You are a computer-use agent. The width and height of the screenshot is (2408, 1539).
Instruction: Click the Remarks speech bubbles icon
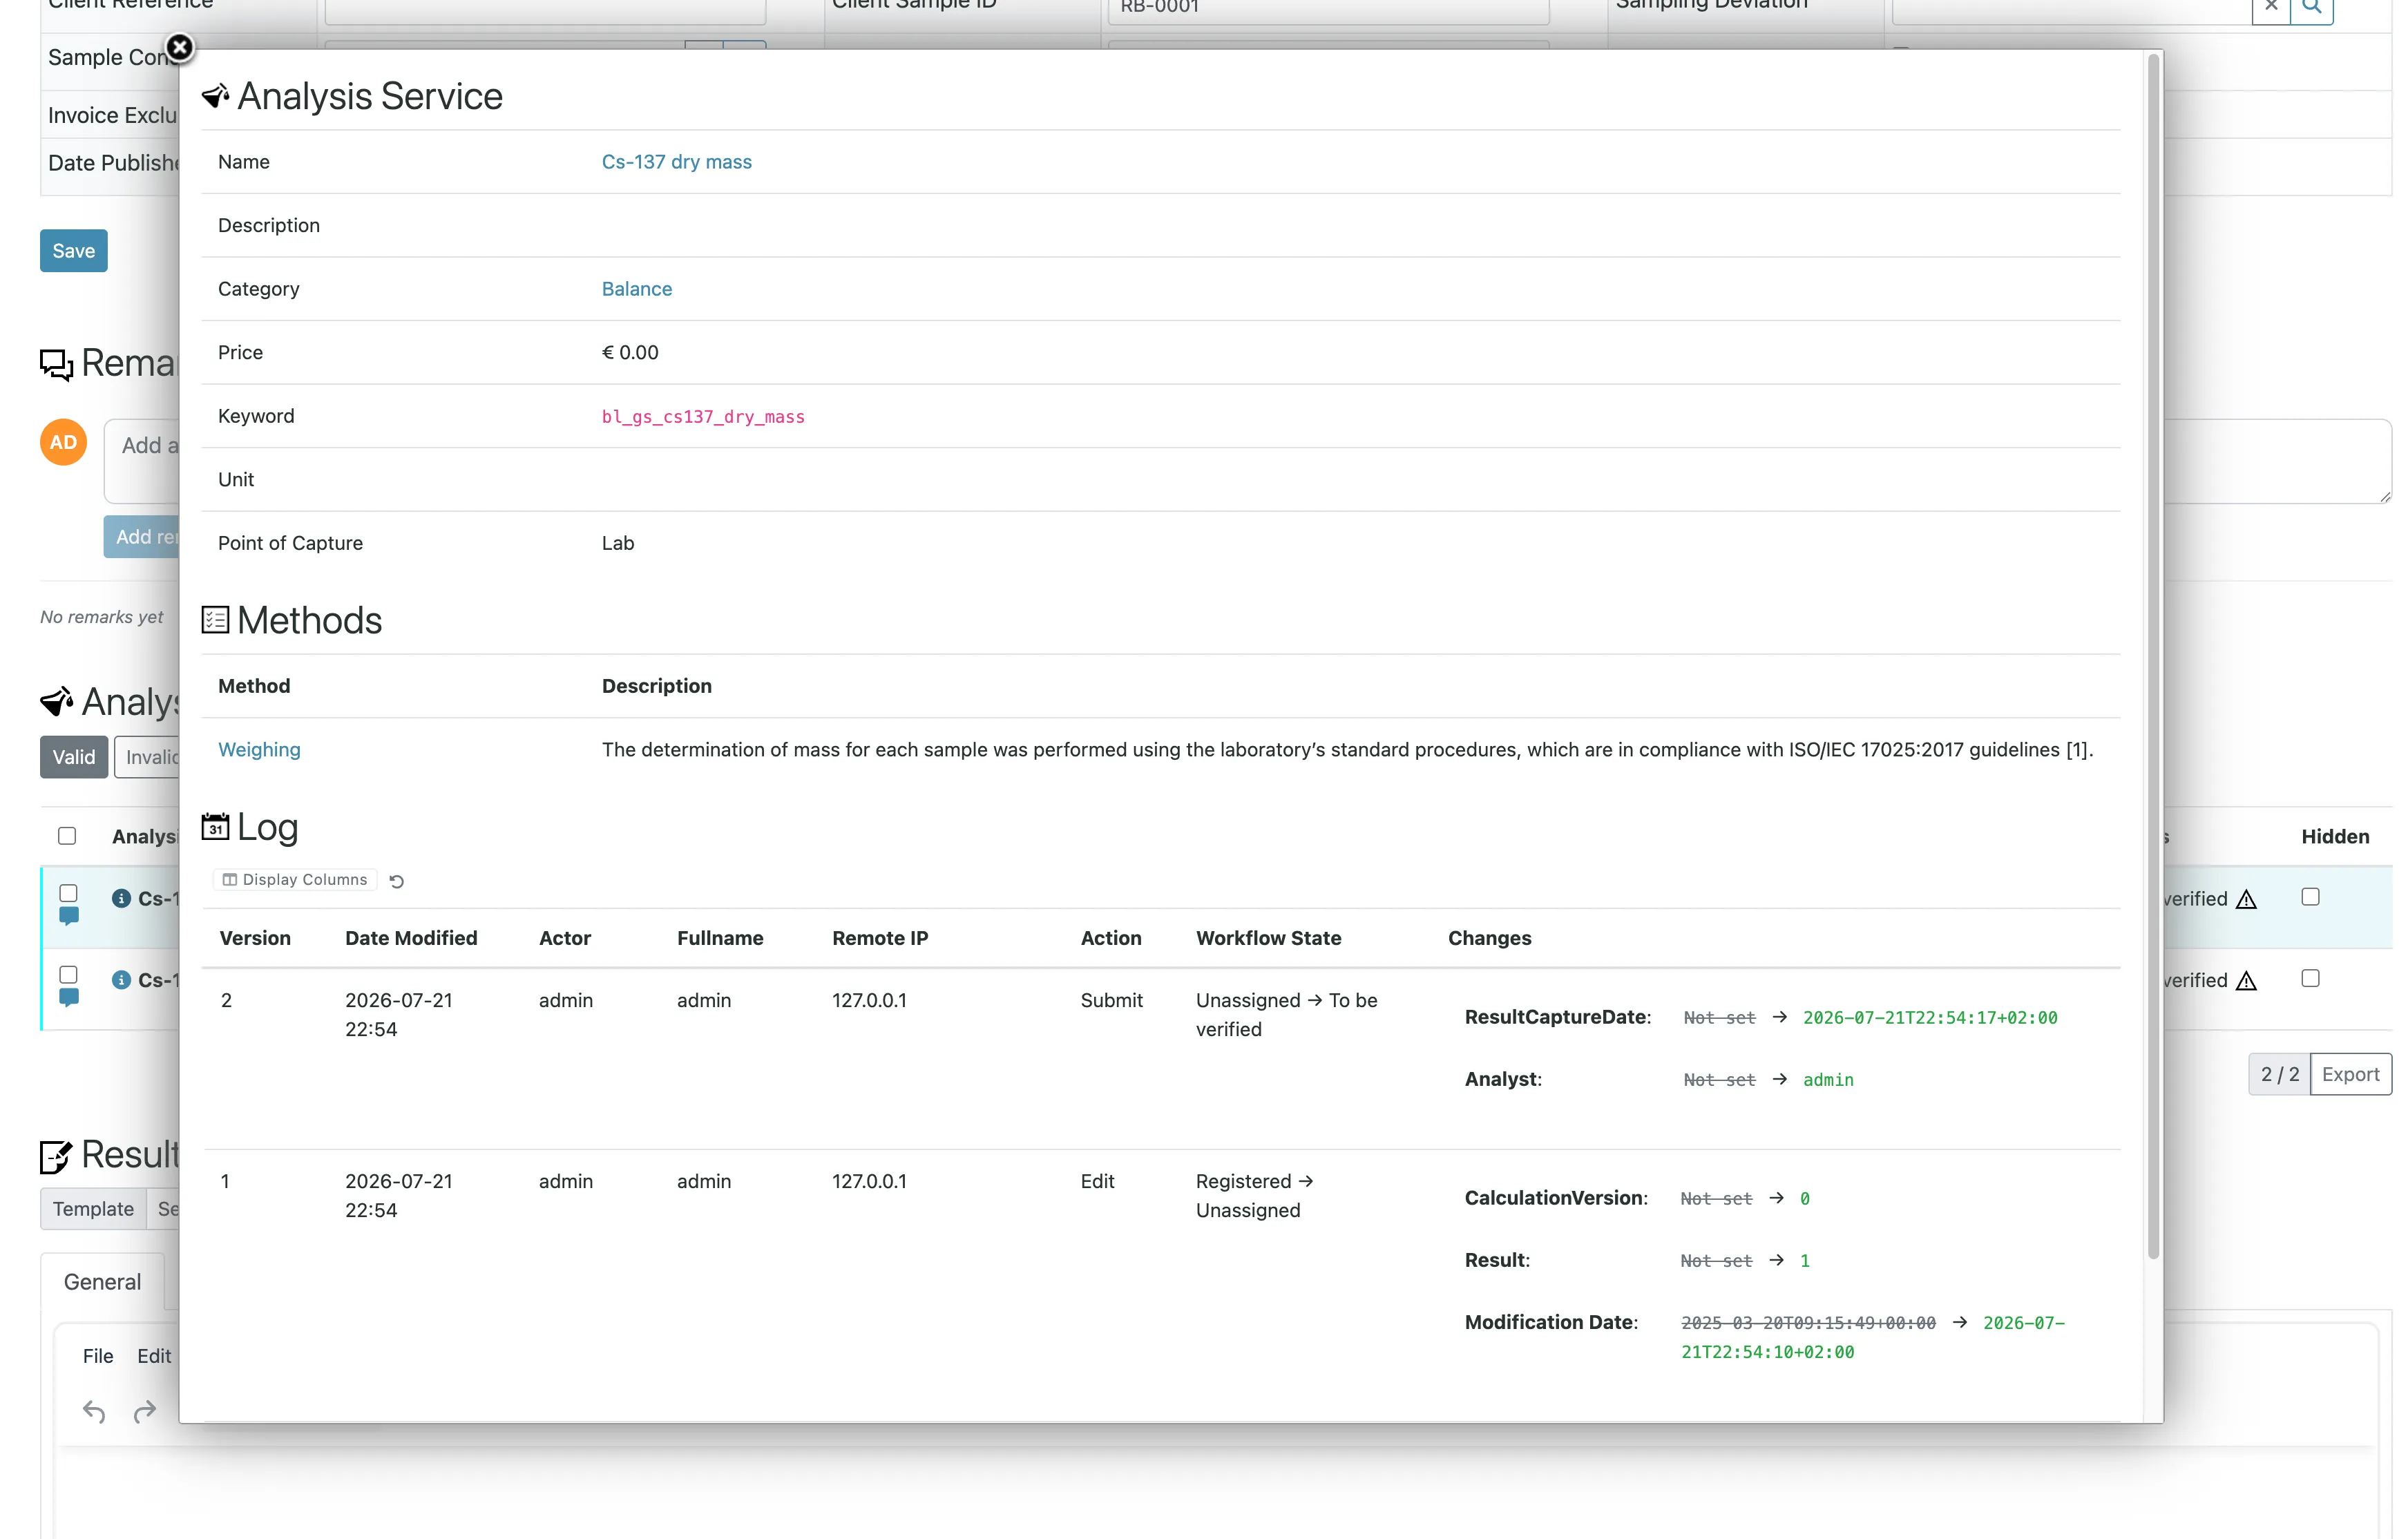click(x=56, y=364)
